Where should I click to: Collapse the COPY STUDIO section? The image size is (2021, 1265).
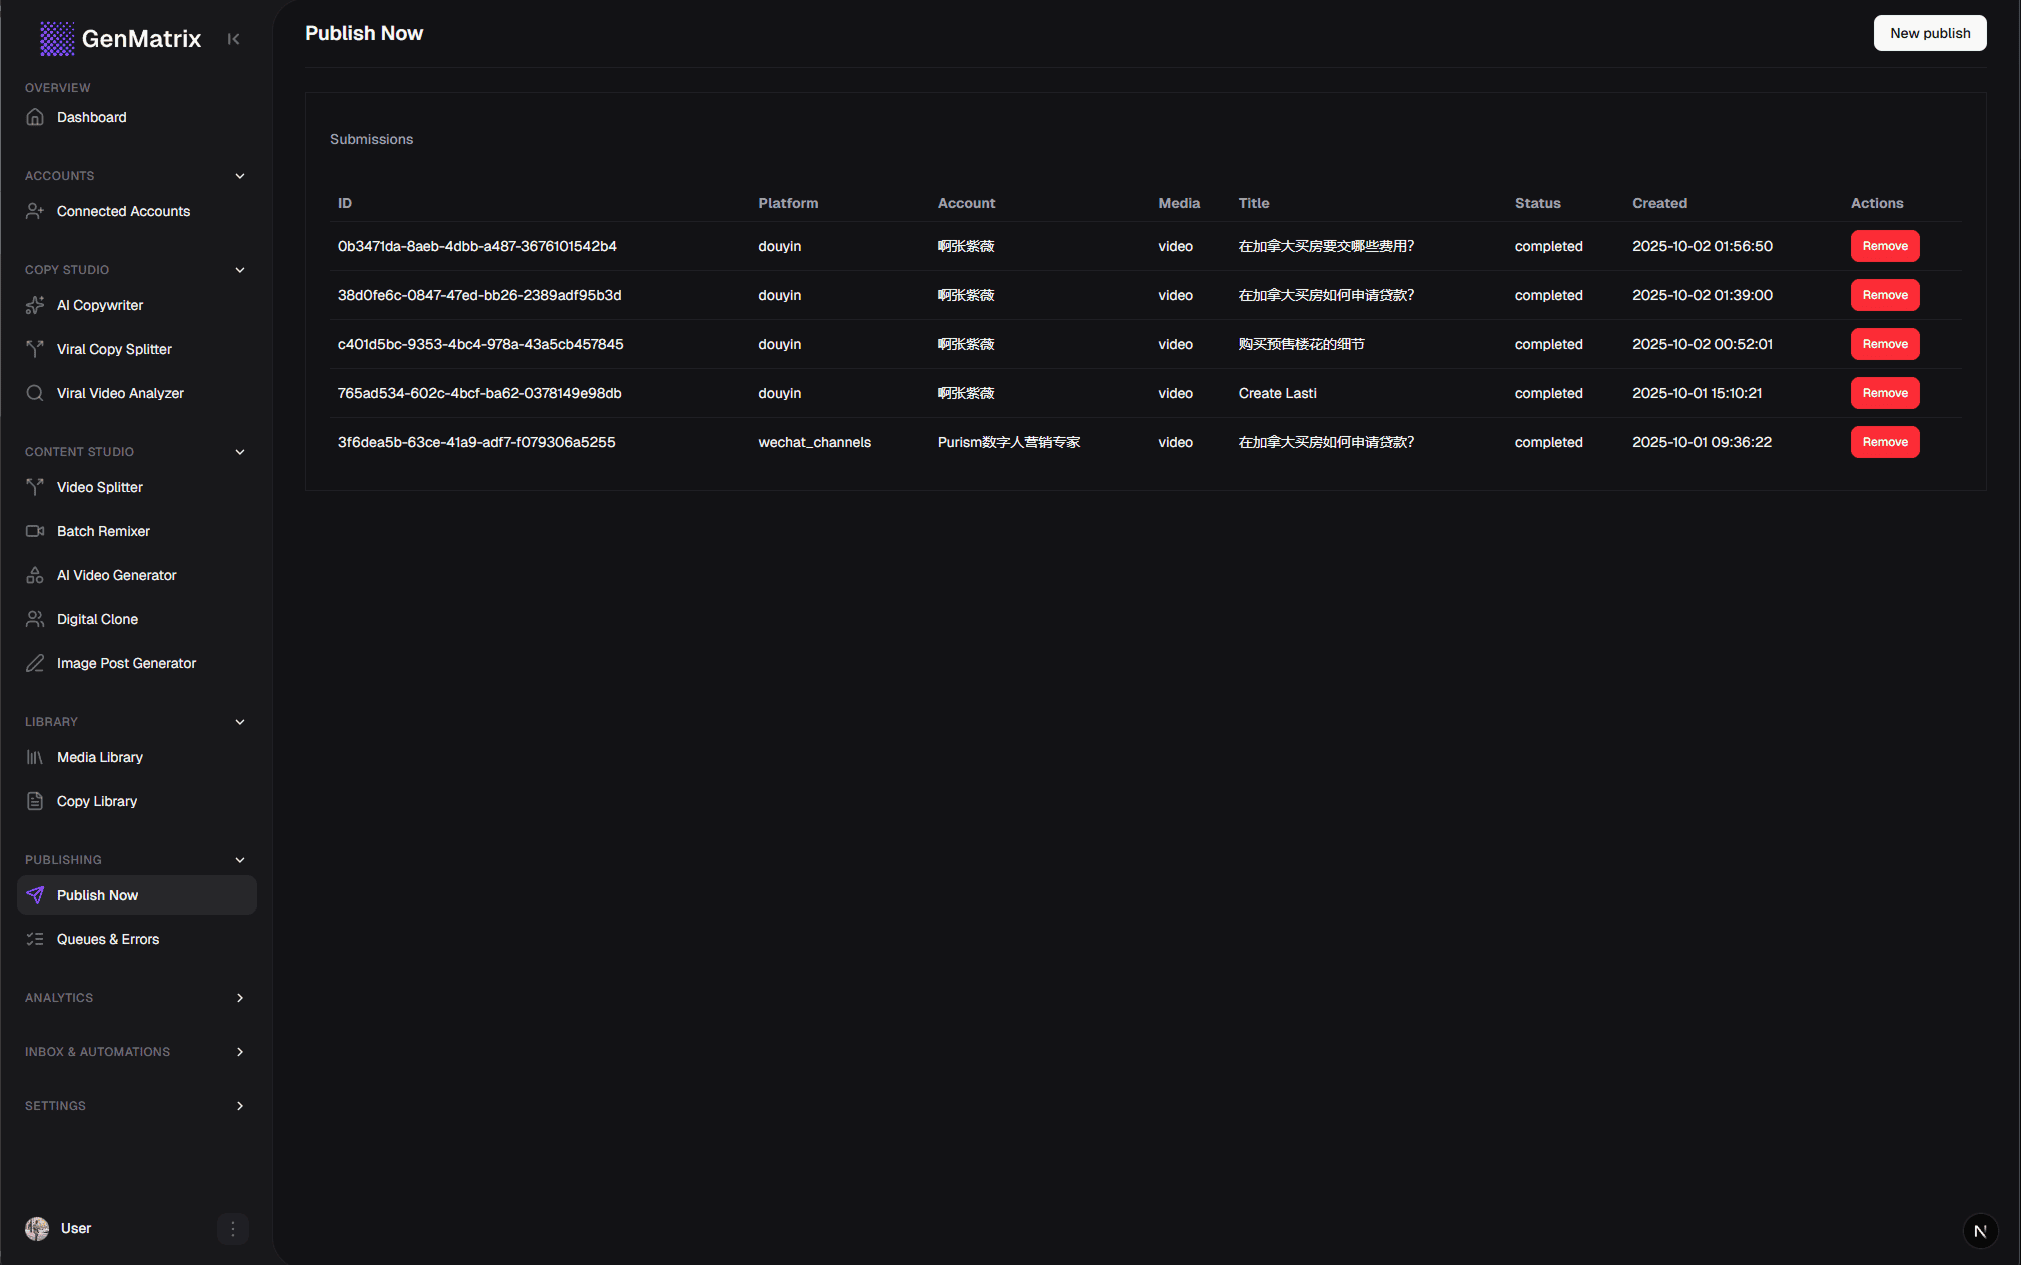coord(240,270)
